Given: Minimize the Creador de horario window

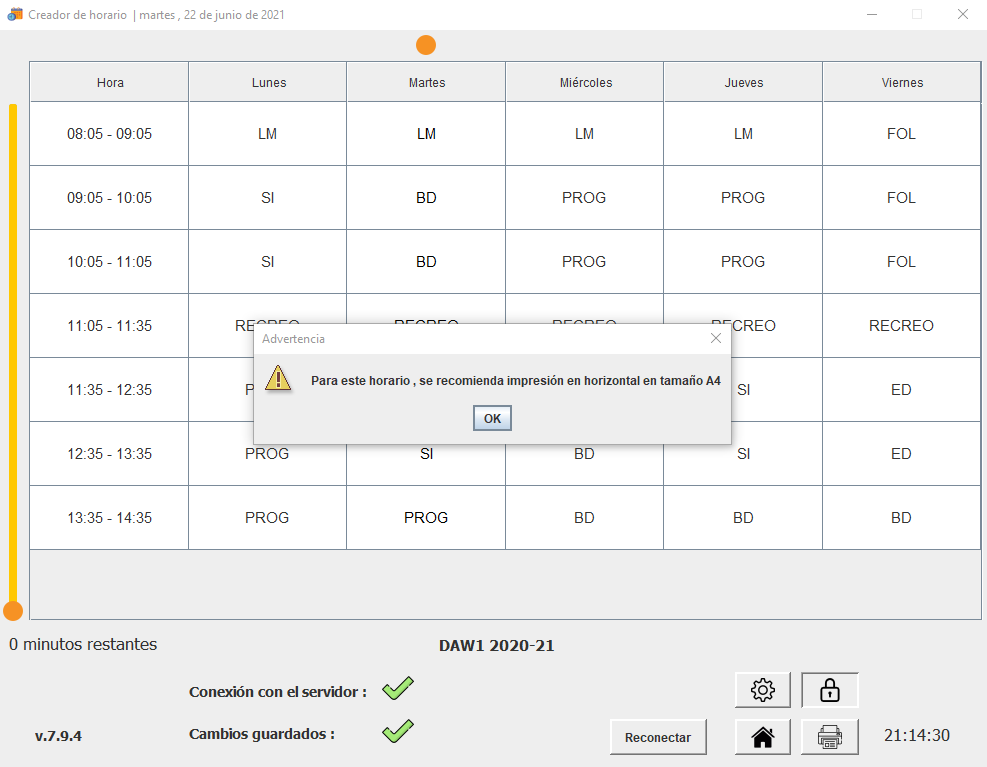Looking at the screenshot, I should [871, 15].
